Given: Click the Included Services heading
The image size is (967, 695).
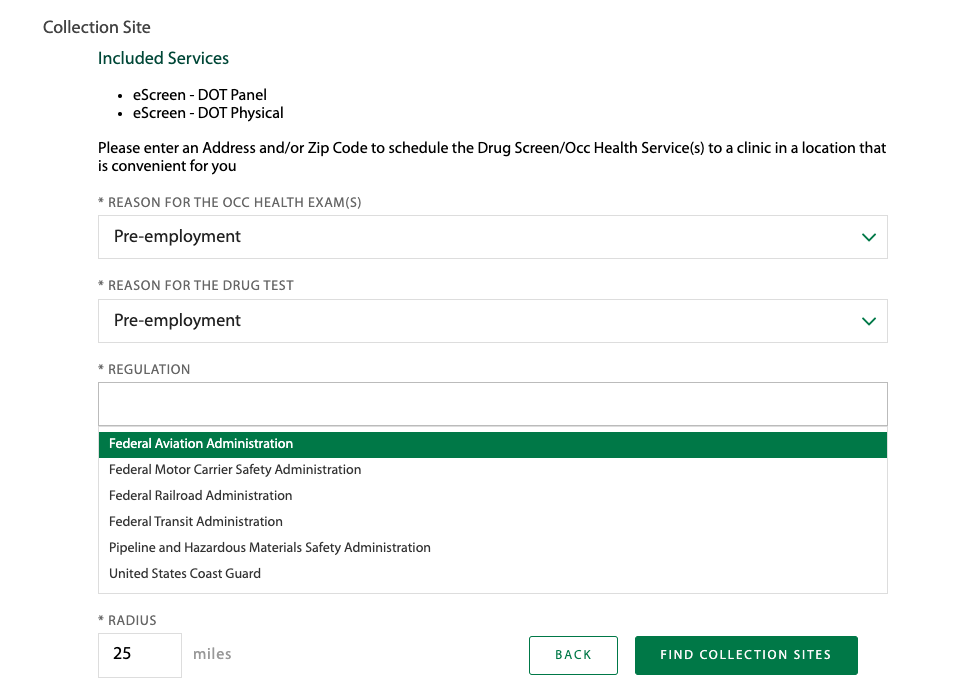Looking at the screenshot, I should pyautogui.click(x=163, y=58).
